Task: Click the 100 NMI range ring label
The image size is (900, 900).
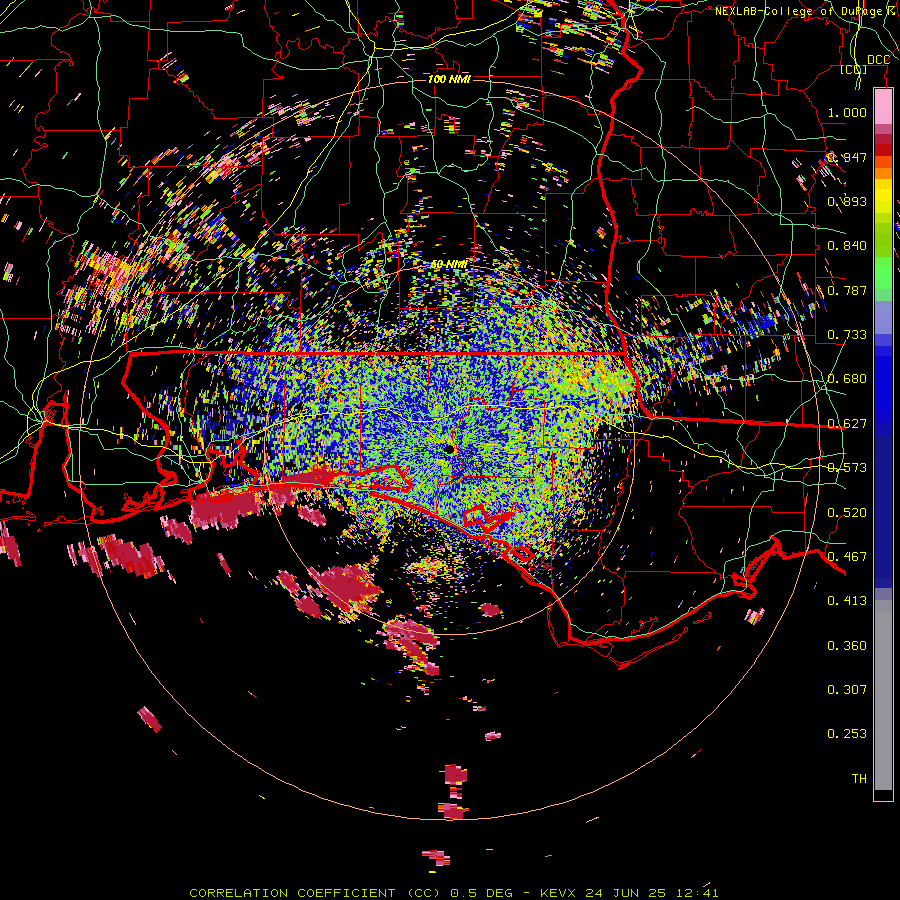Action: 449,79
